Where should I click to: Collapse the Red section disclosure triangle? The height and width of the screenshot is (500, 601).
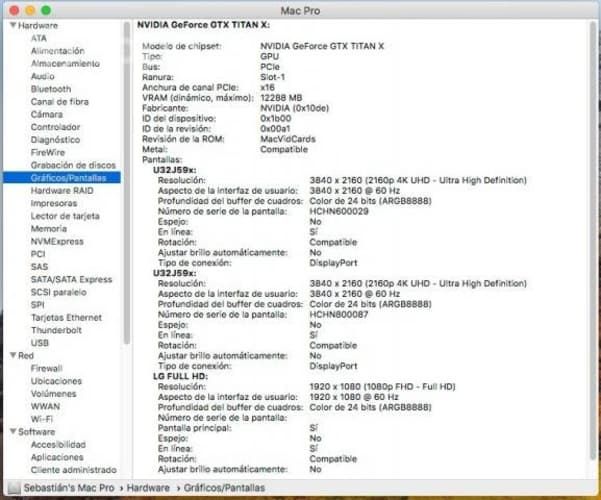[11, 355]
